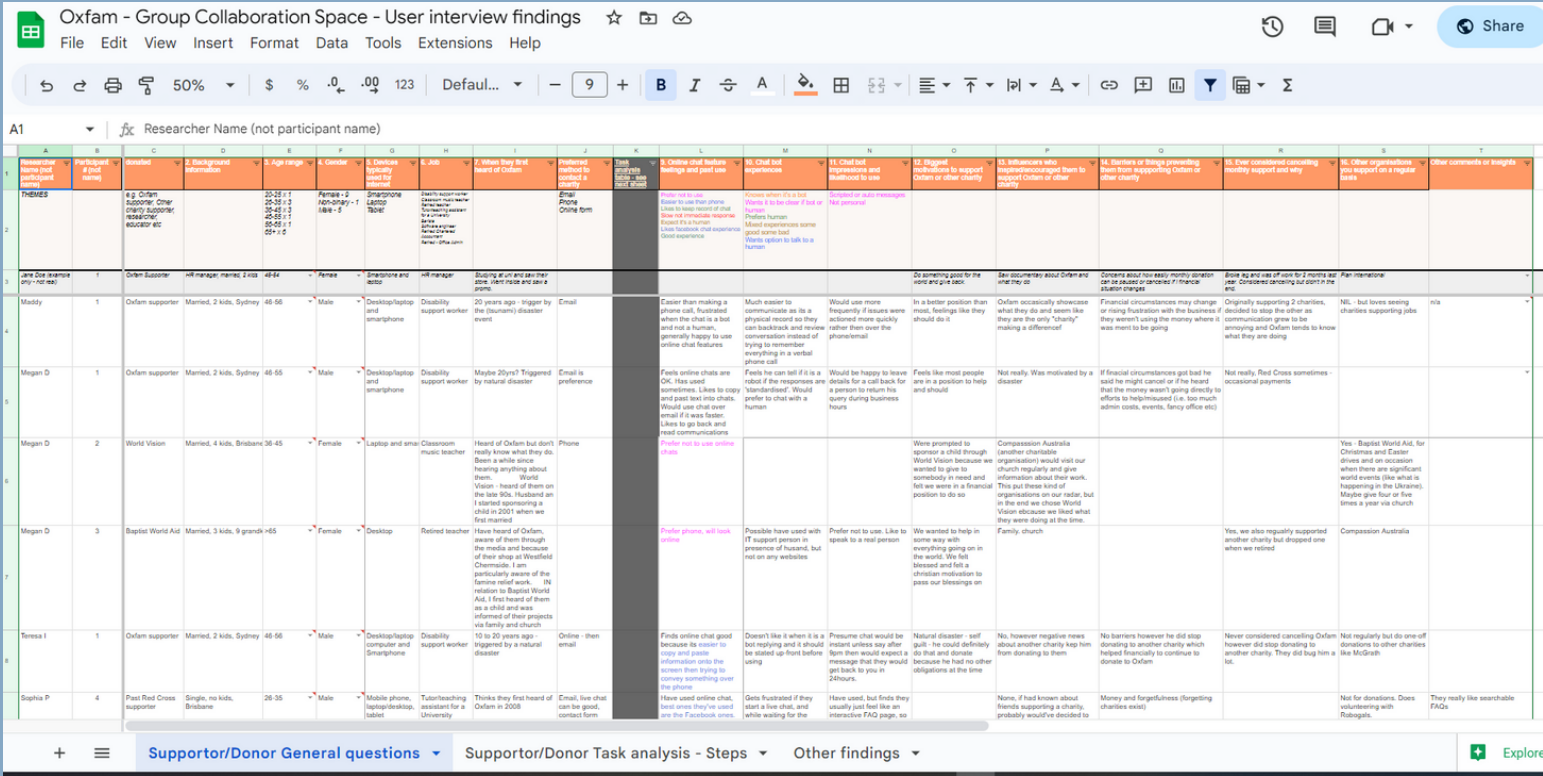Image resolution: width=1543 pixels, height=776 pixels.
Task: Toggle the filter funnel button off
Action: tap(1210, 85)
